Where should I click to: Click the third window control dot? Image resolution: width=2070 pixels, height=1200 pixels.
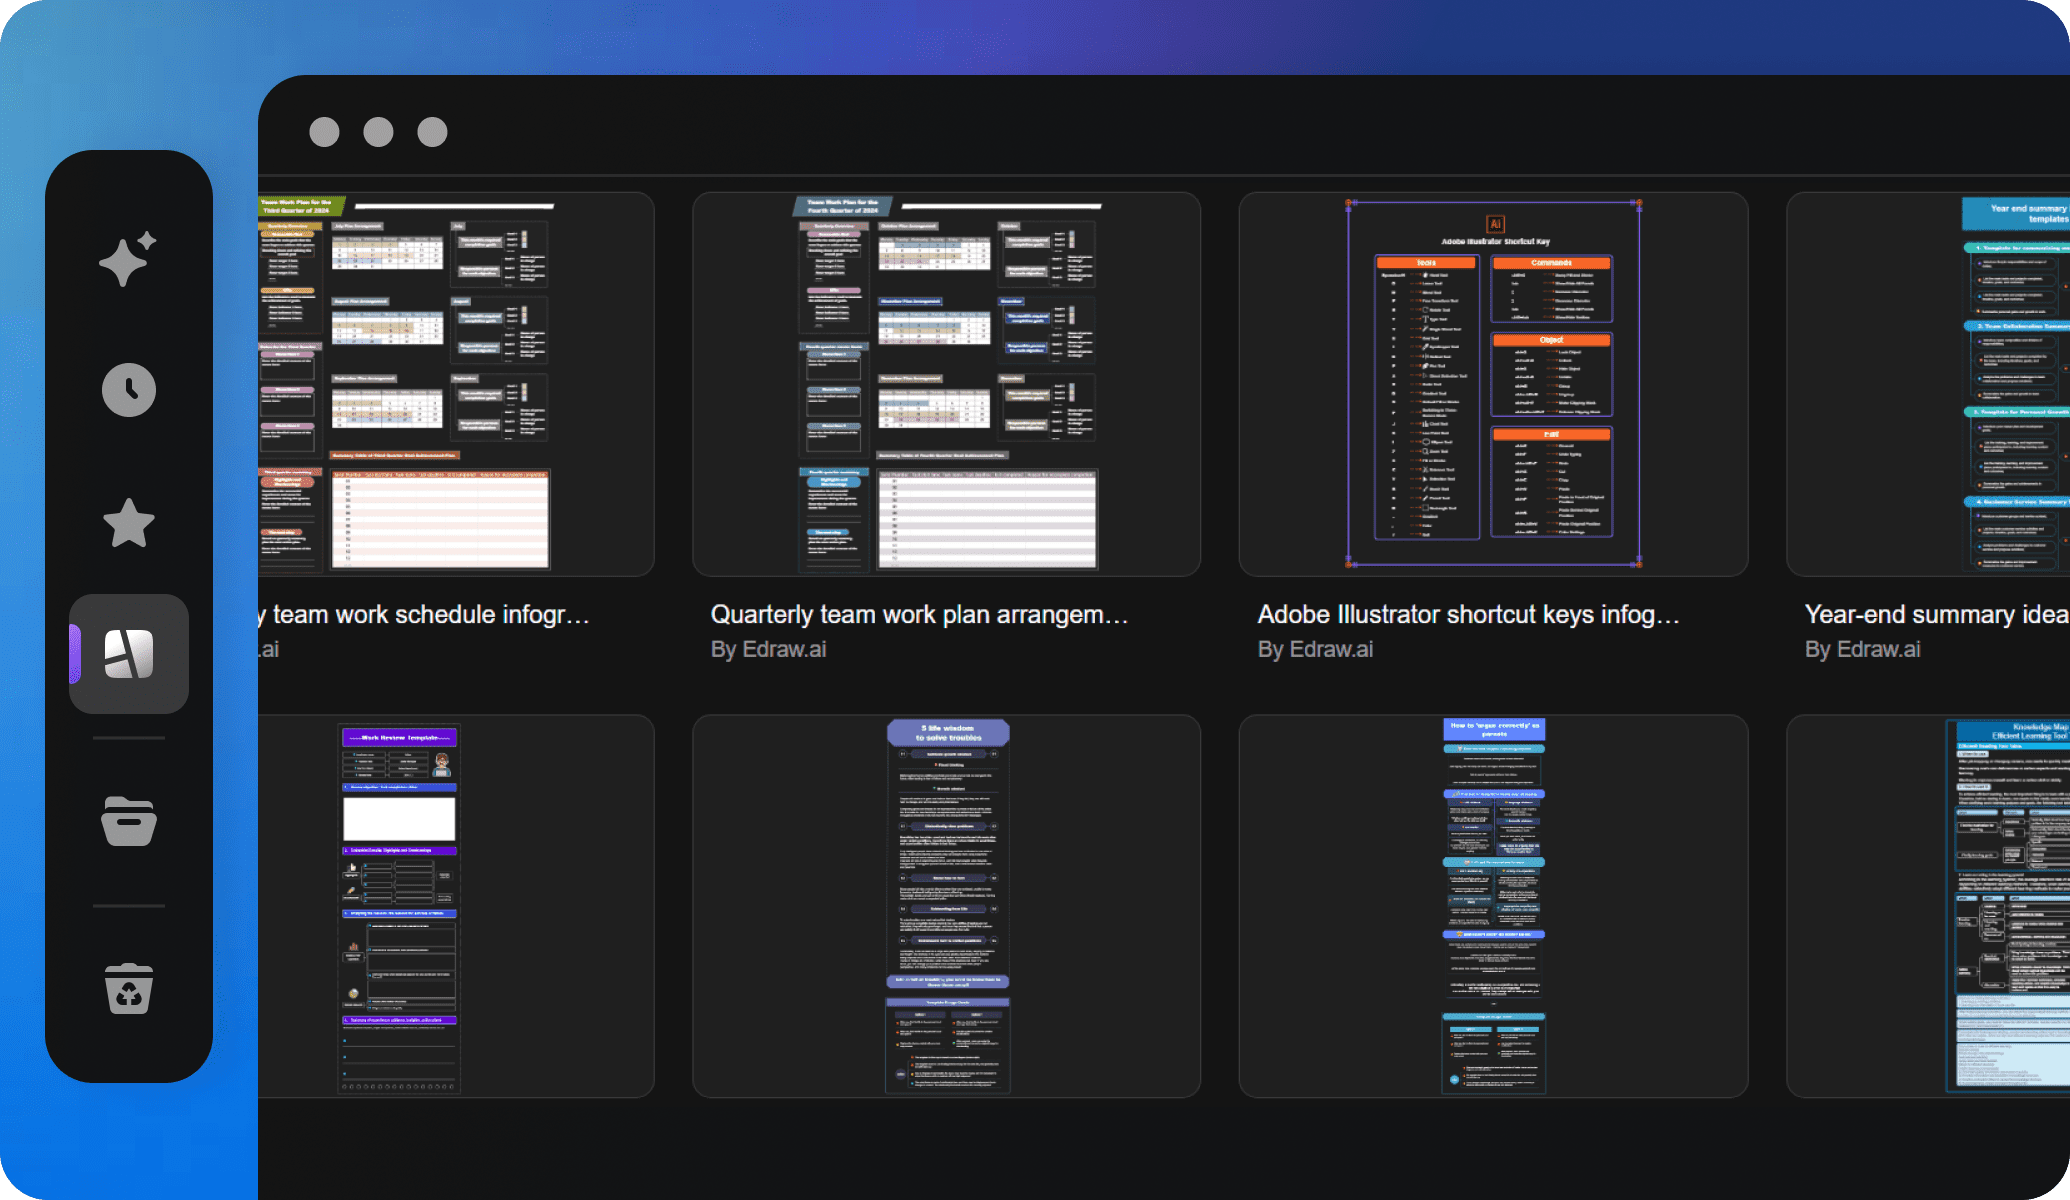432,132
